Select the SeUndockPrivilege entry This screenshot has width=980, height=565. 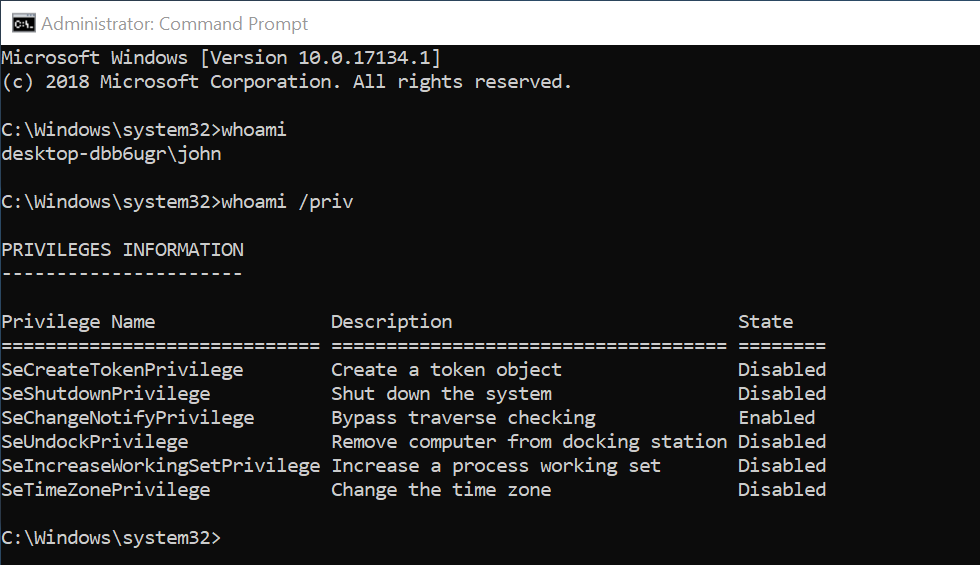coord(95,442)
